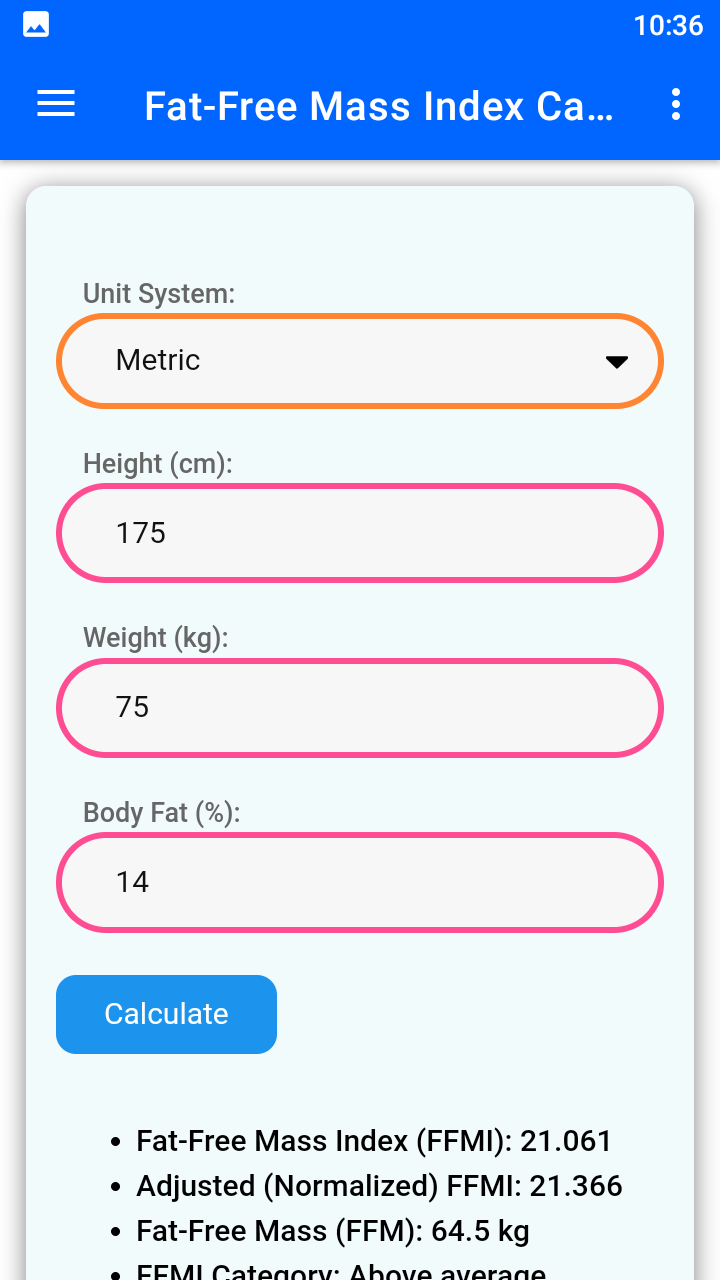Image resolution: width=720 pixels, height=1280 pixels.
Task: Click the Adjusted FFMI result line
Action: tap(376, 1185)
